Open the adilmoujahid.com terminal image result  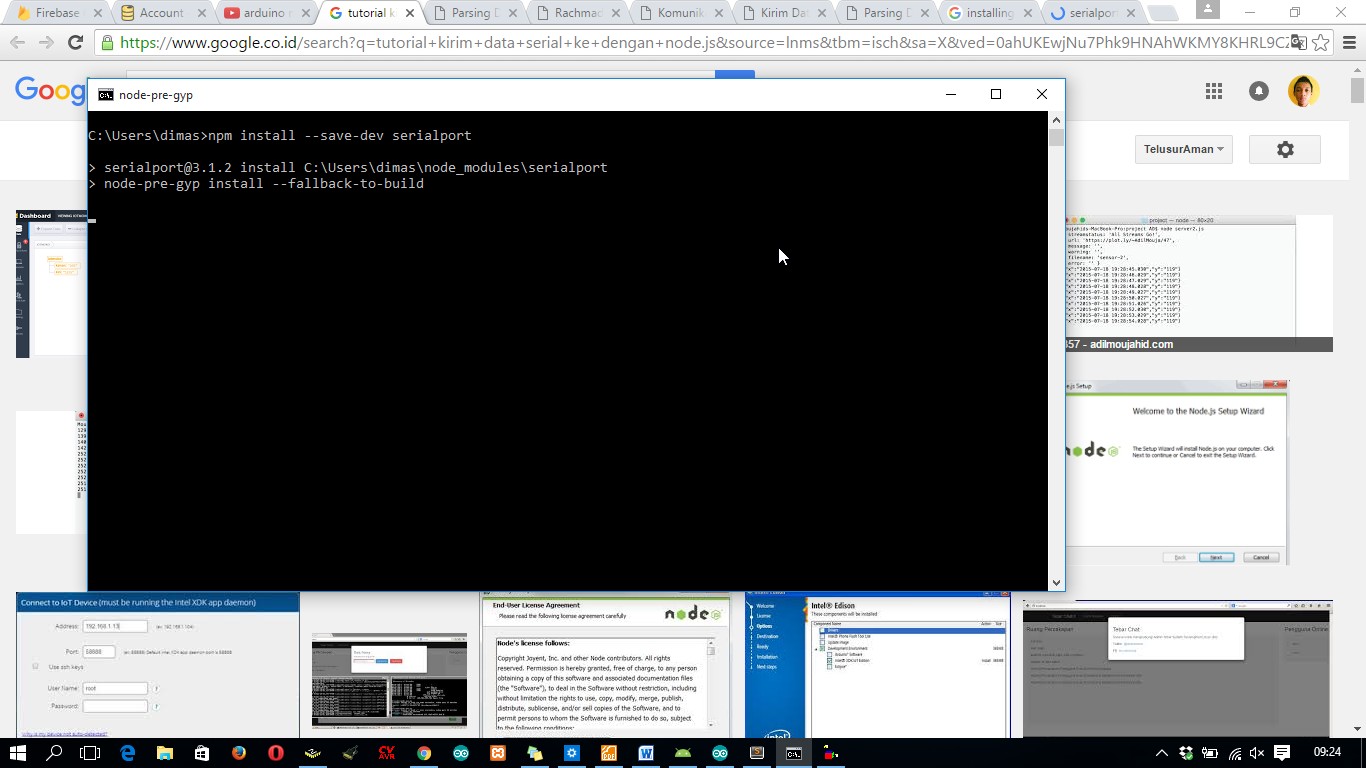[1199, 283]
